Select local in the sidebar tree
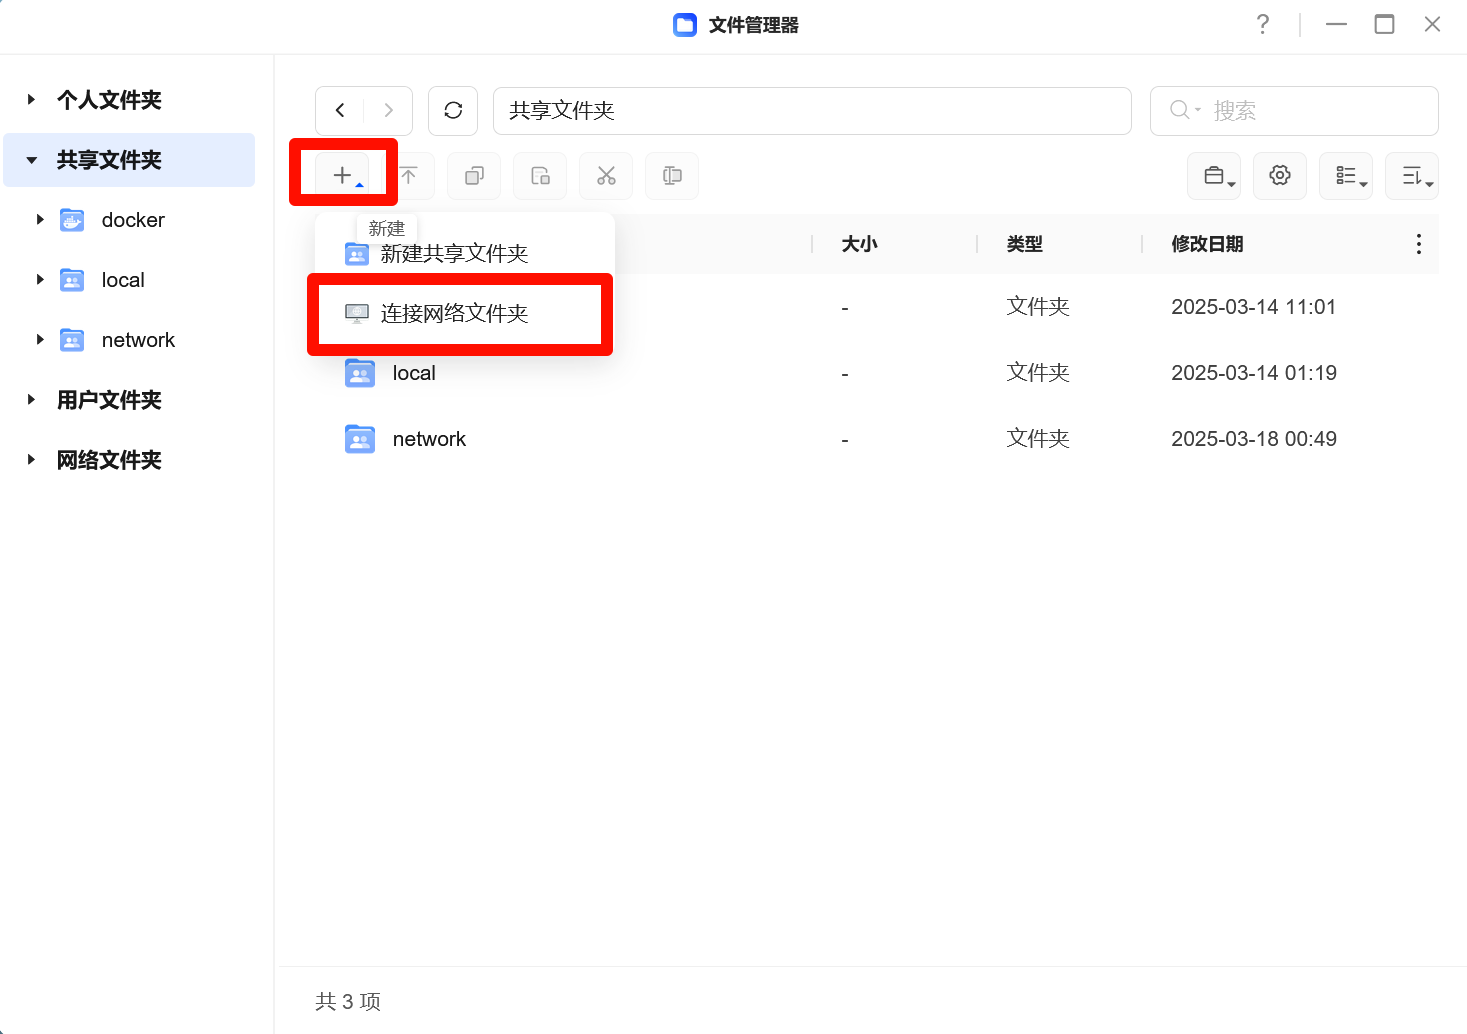Screen dimensions: 1467x1034 pos(123,280)
